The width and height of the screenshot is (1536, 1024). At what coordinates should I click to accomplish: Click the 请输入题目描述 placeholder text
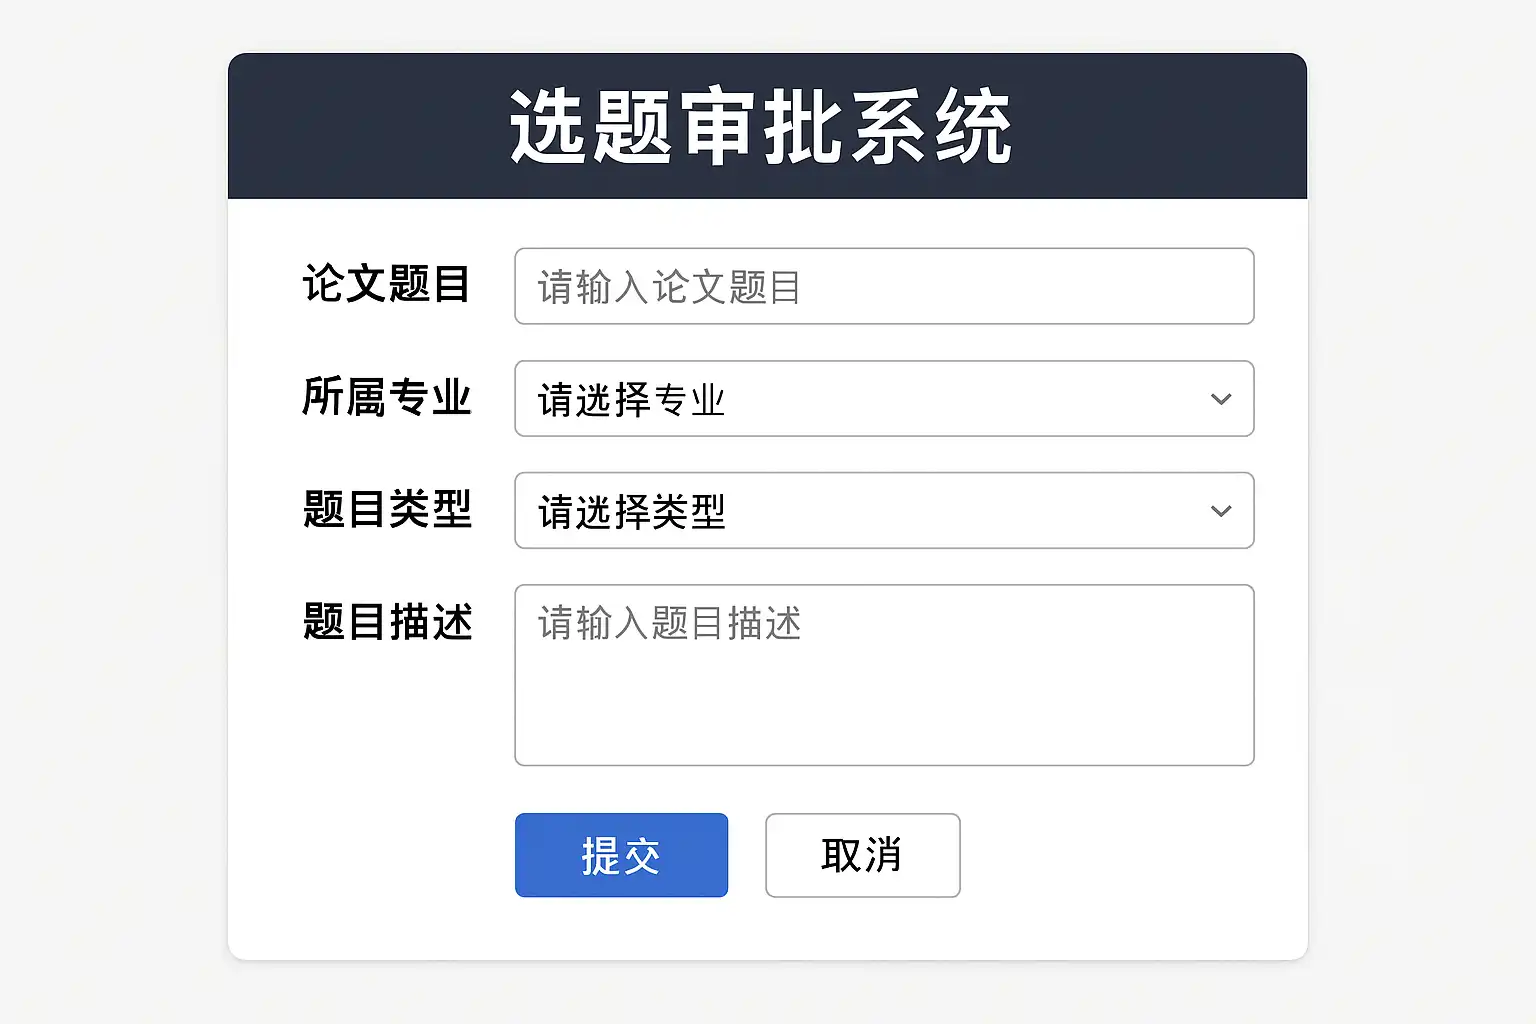(x=669, y=624)
